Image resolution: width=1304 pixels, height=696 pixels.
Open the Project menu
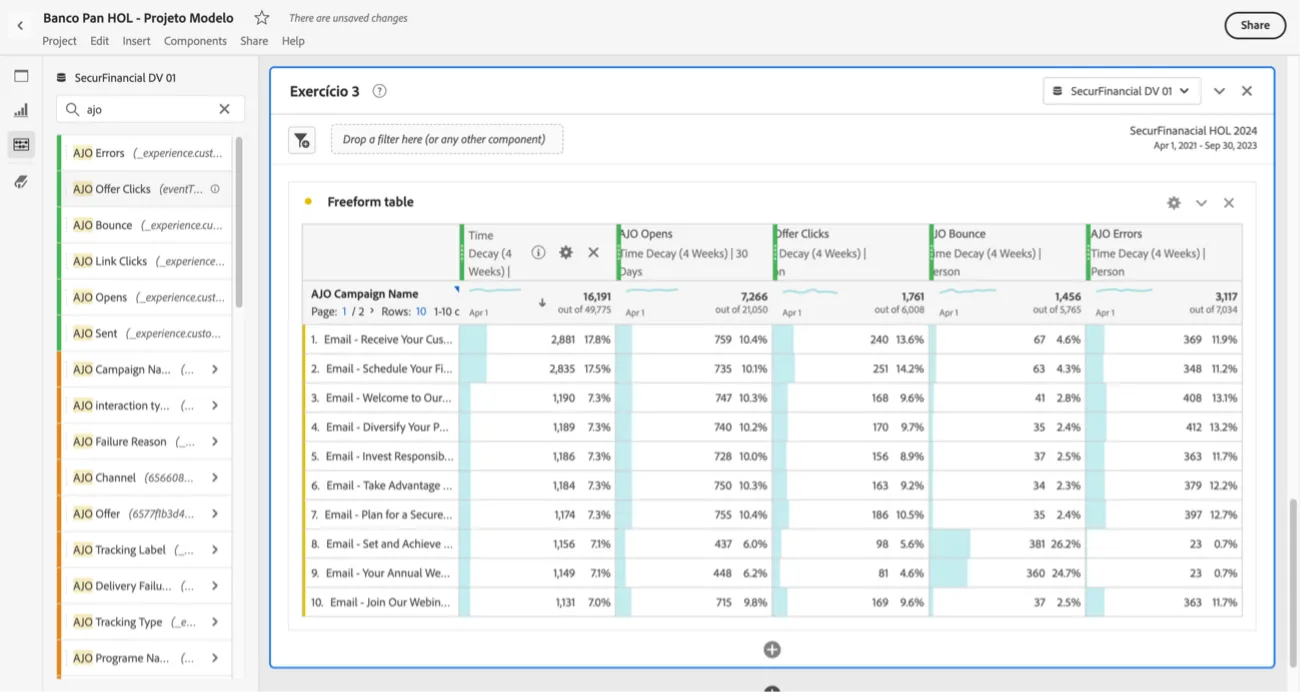pyautogui.click(x=59, y=41)
